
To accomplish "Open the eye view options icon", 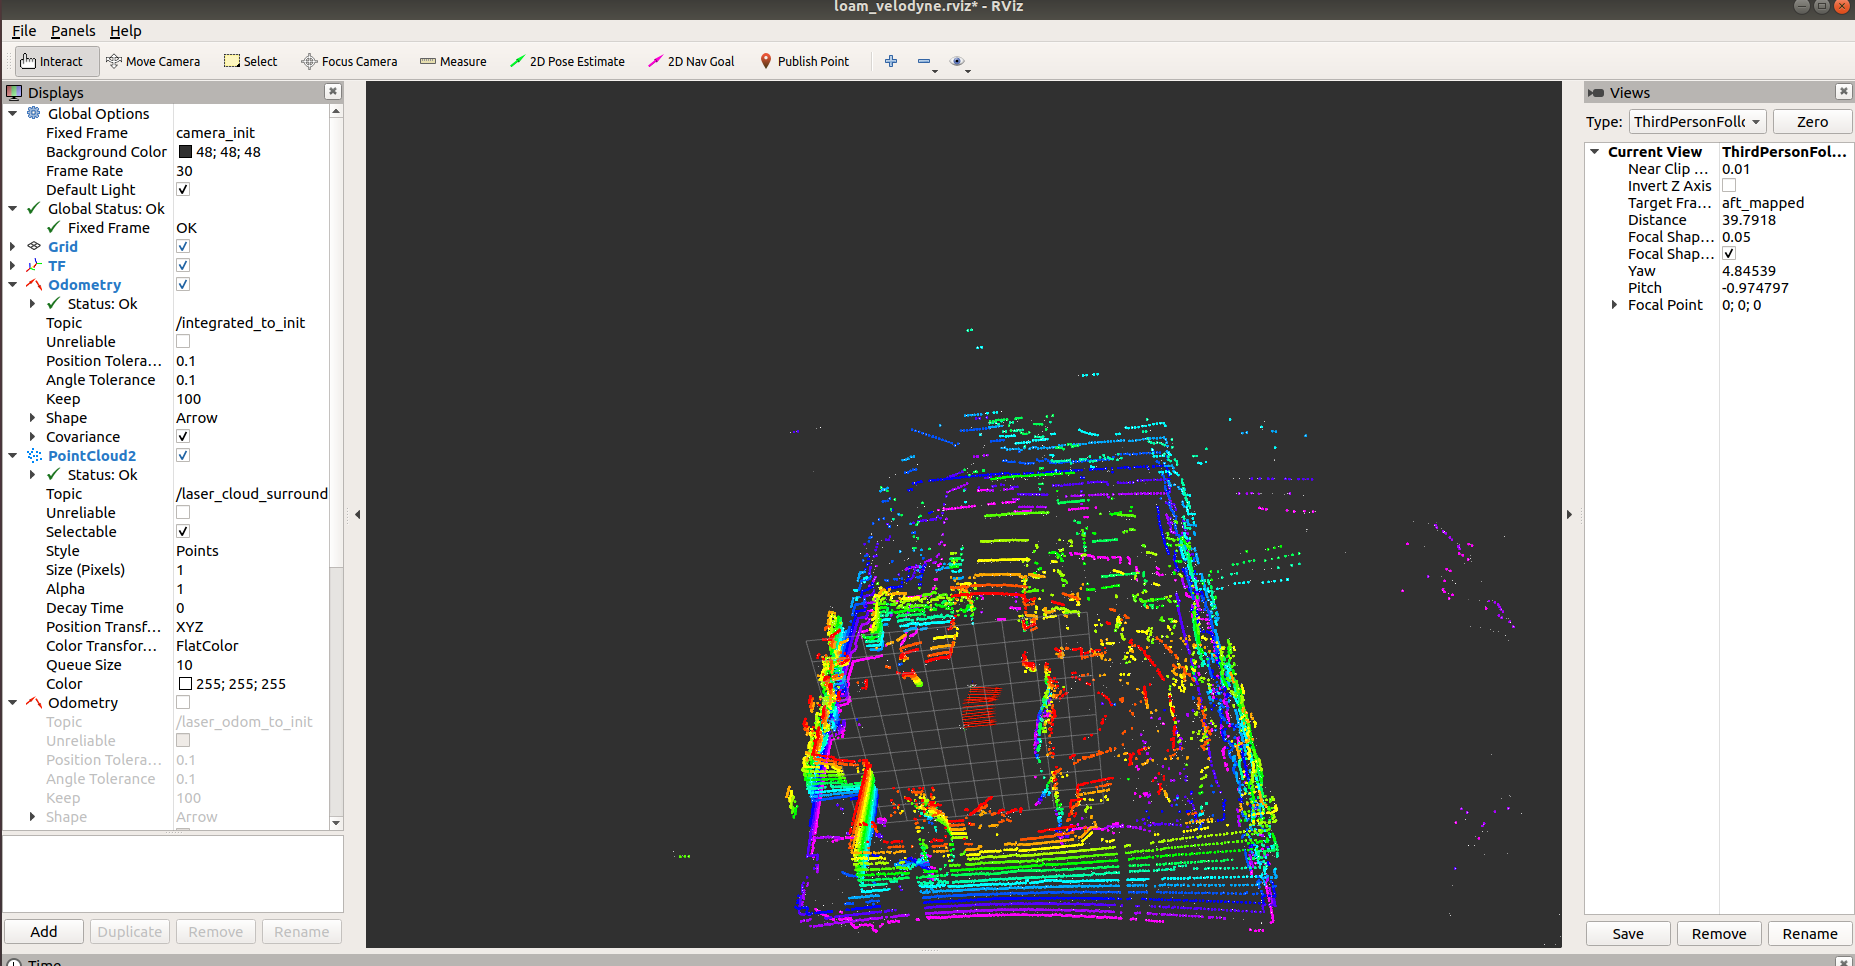I will pos(957,61).
